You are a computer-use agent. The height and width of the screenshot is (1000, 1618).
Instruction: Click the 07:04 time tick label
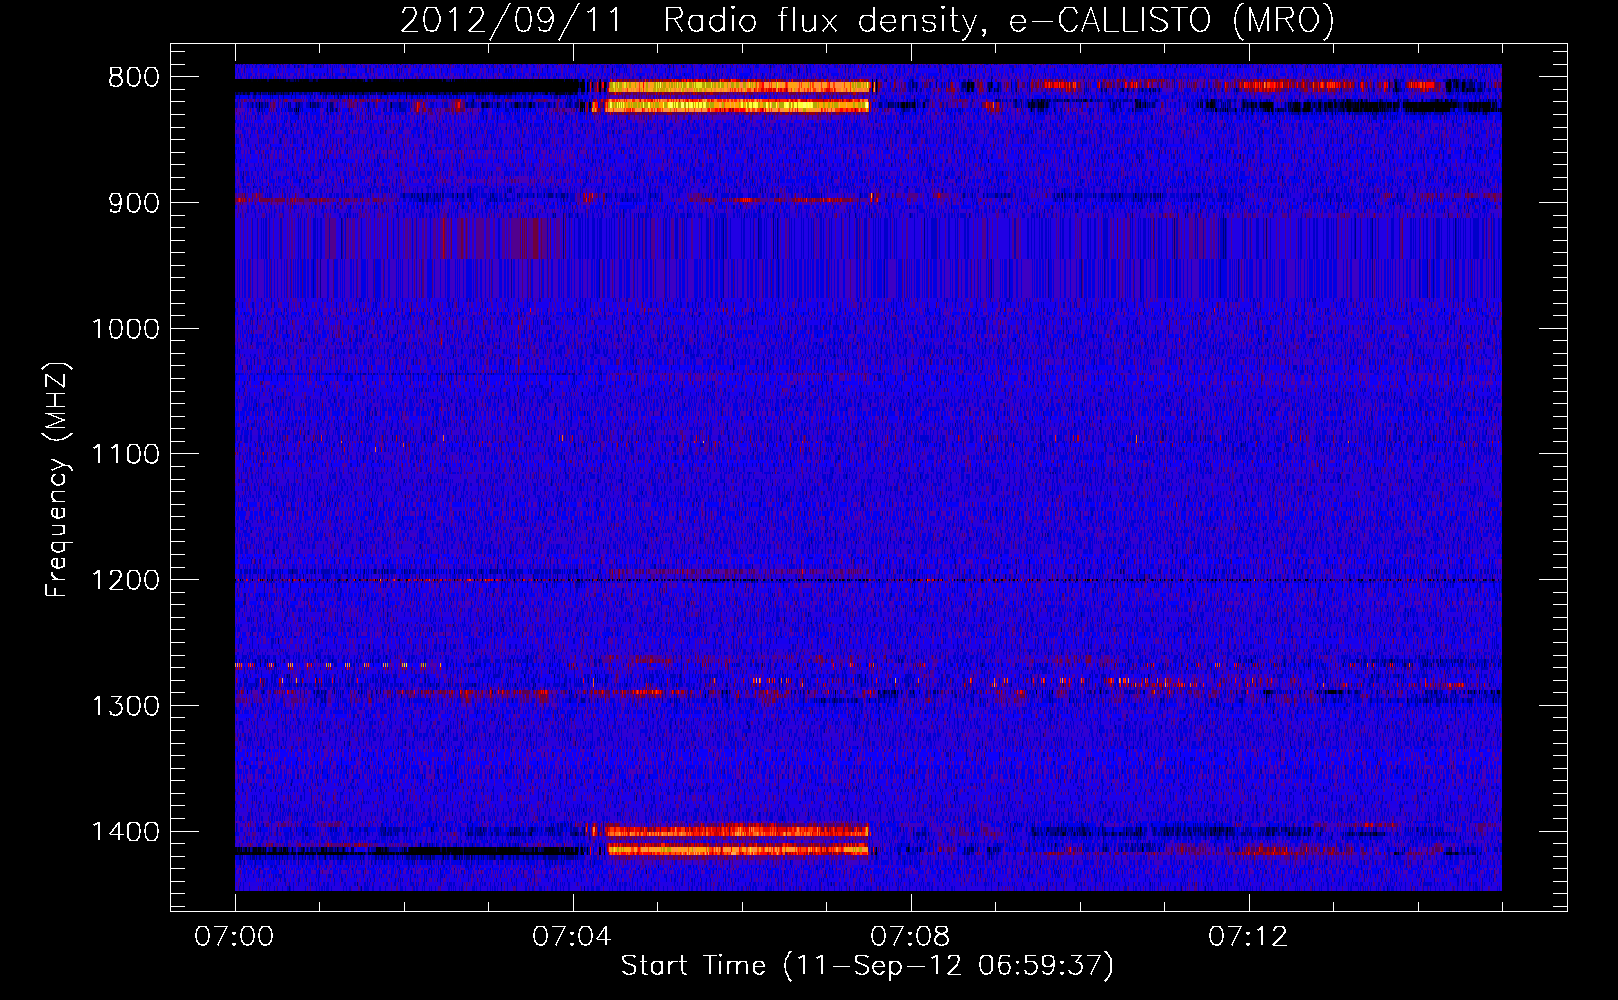click(x=573, y=937)
